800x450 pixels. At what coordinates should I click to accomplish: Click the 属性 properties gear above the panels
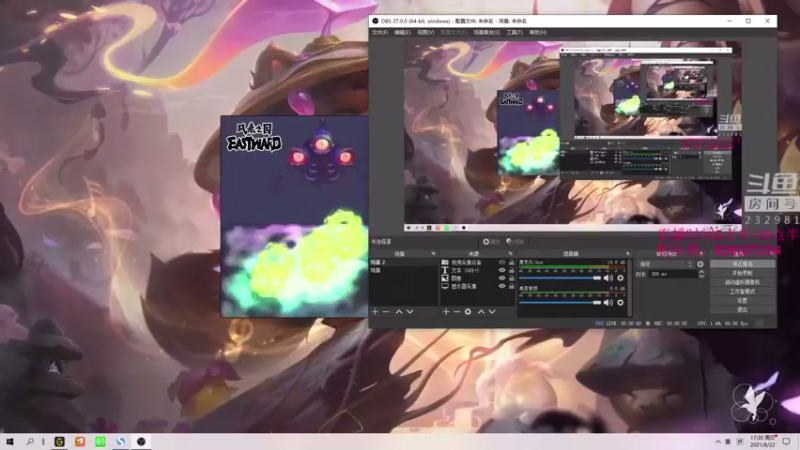pos(491,242)
